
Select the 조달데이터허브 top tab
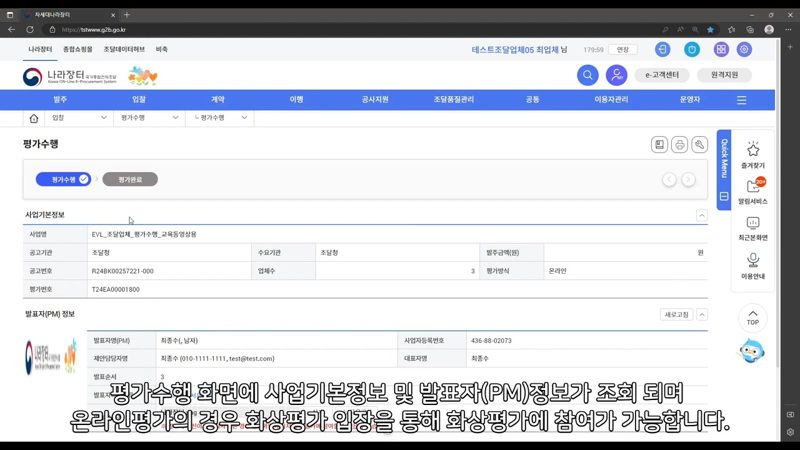[x=124, y=49]
